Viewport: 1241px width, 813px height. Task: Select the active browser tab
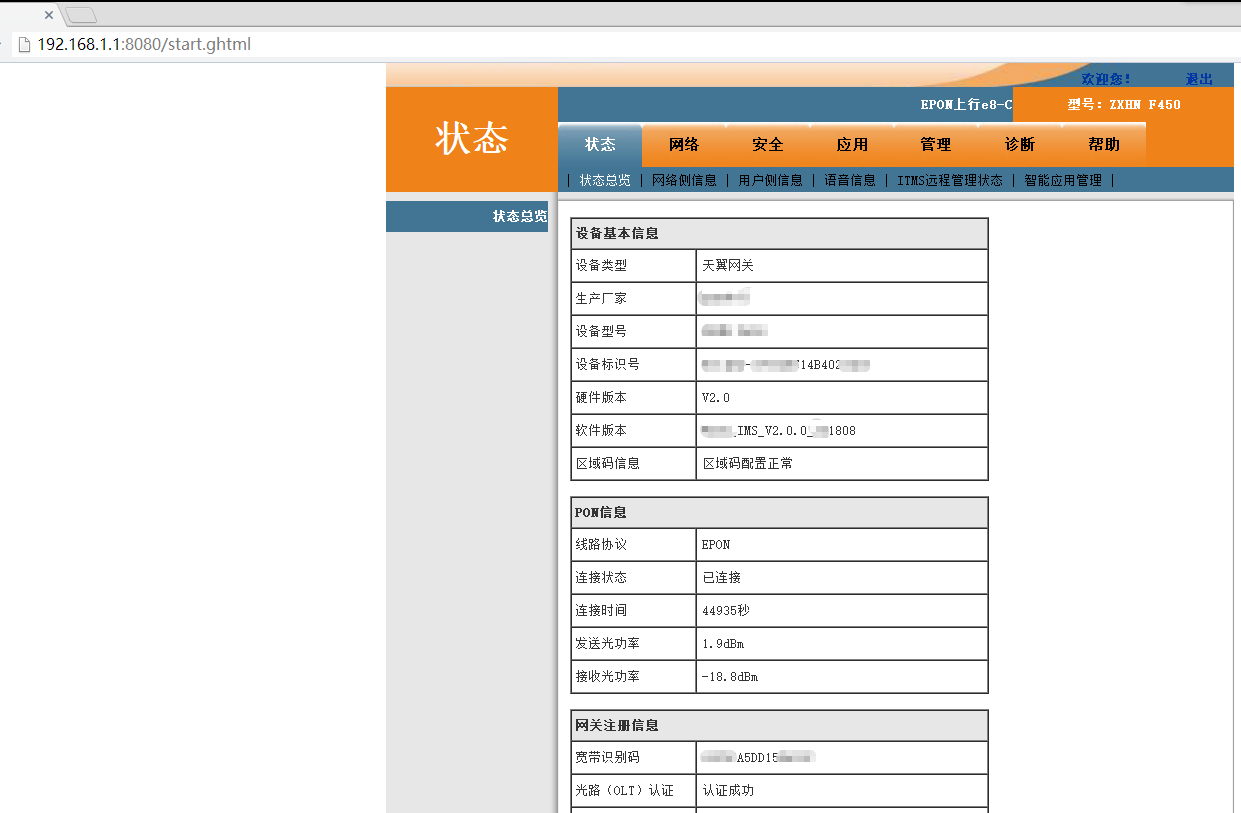60,15
